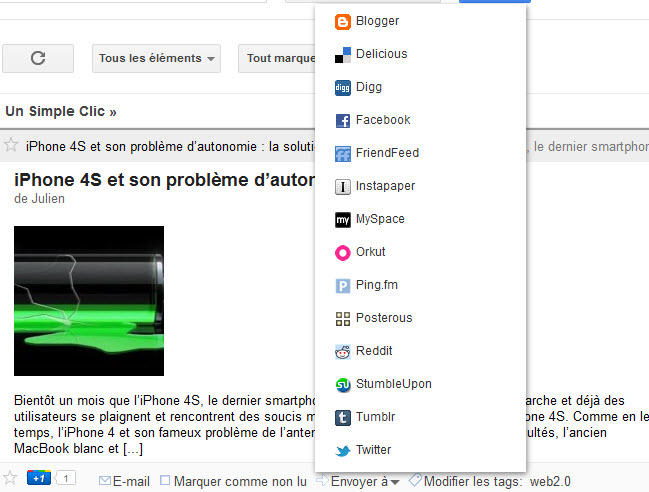The width and height of the screenshot is (649, 492).
Task: Share the post to Tumblr
Action: 421,418
